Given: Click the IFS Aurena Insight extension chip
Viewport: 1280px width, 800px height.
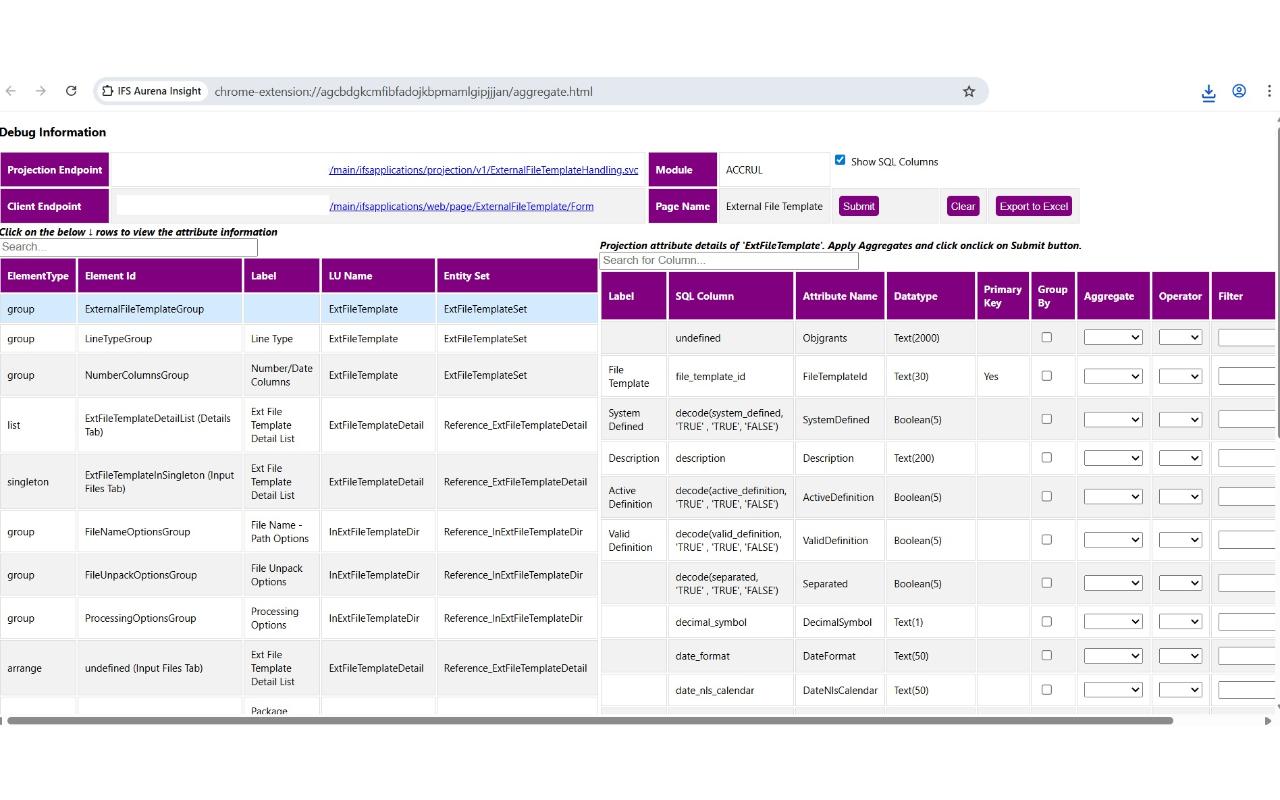Looking at the screenshot, I should coord(152,91).
